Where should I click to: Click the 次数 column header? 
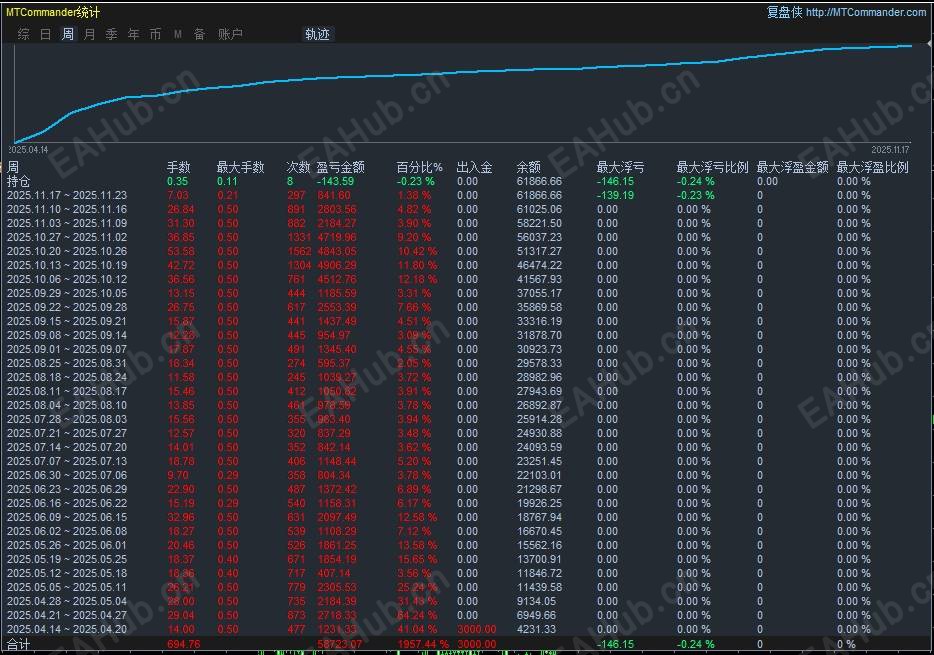(298, 167)
